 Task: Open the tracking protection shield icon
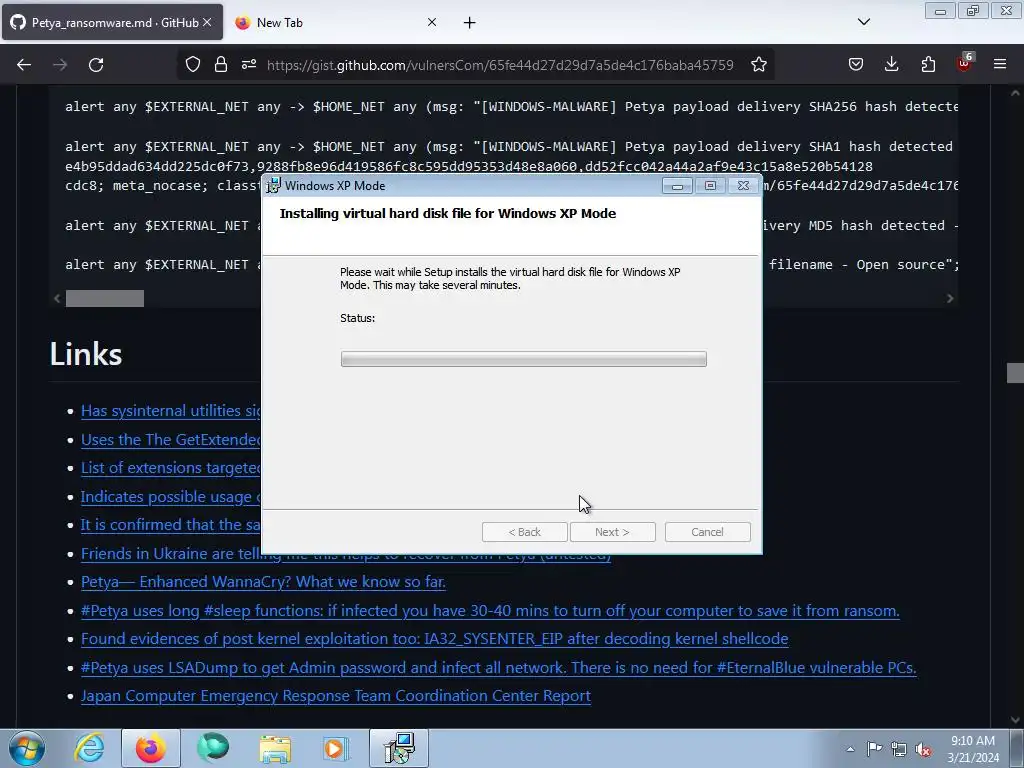(x=193, y=65)
